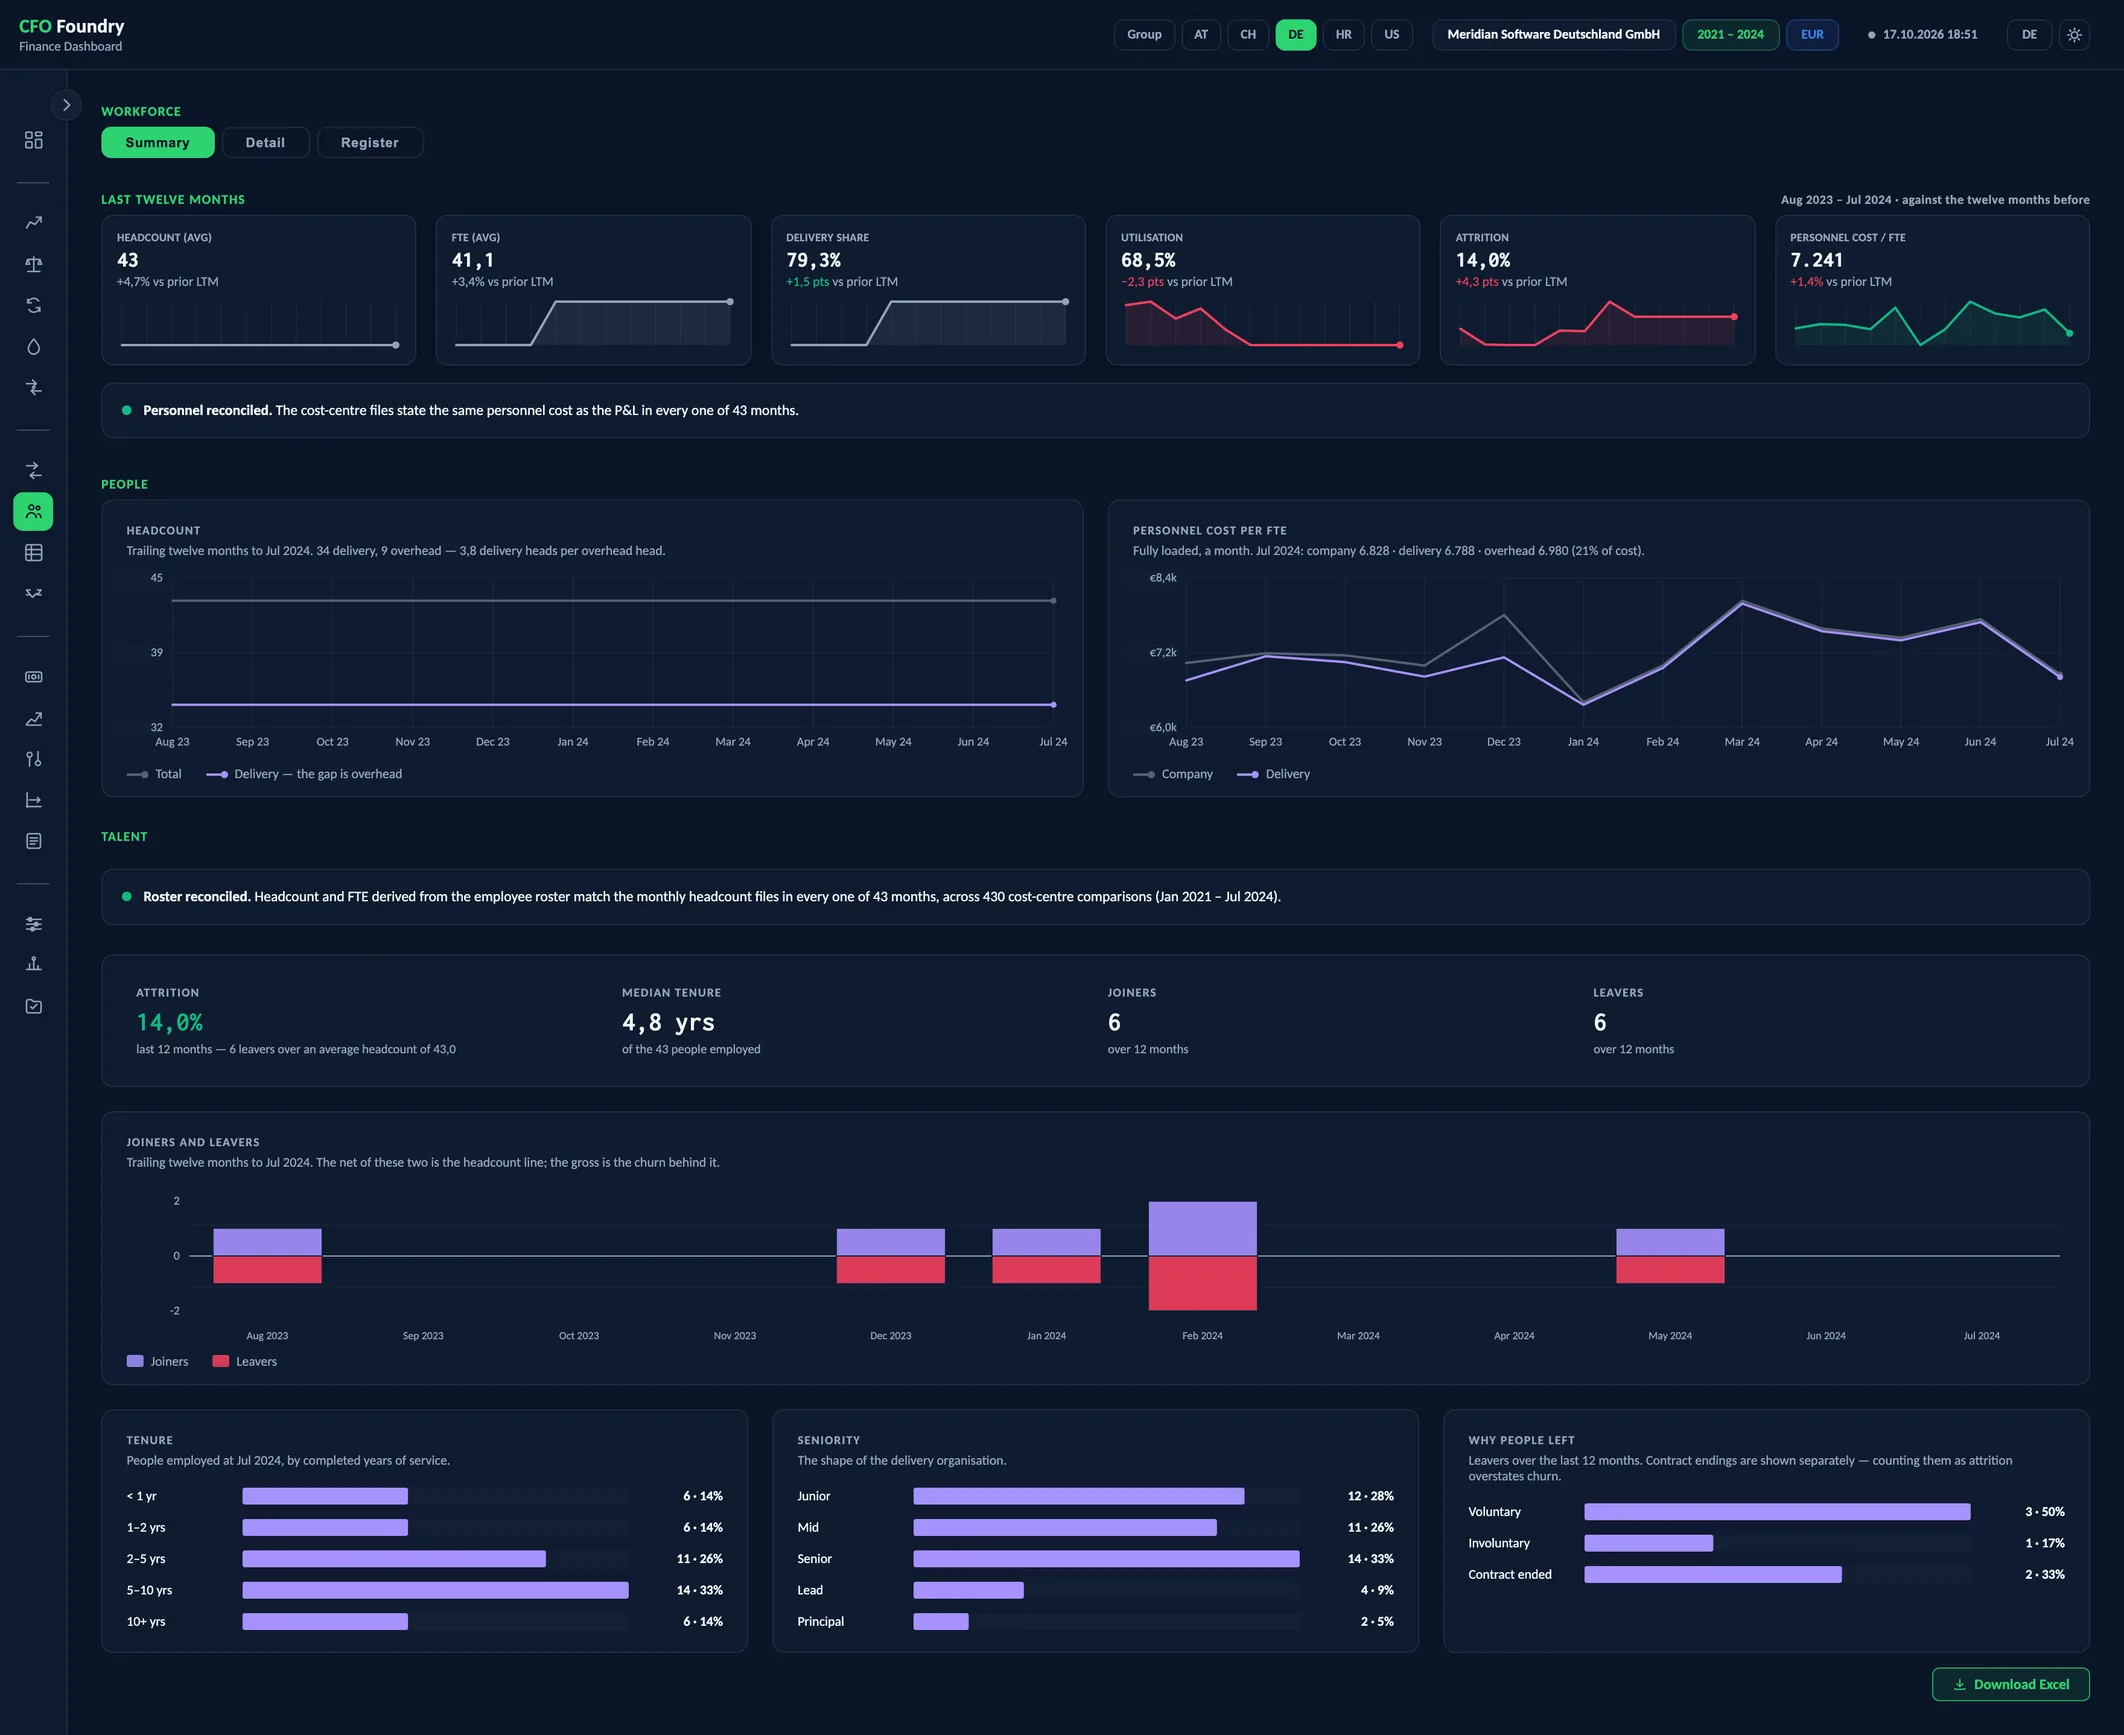Switch to the Detail tab
2124x1735 pixels.
point(265,143)
